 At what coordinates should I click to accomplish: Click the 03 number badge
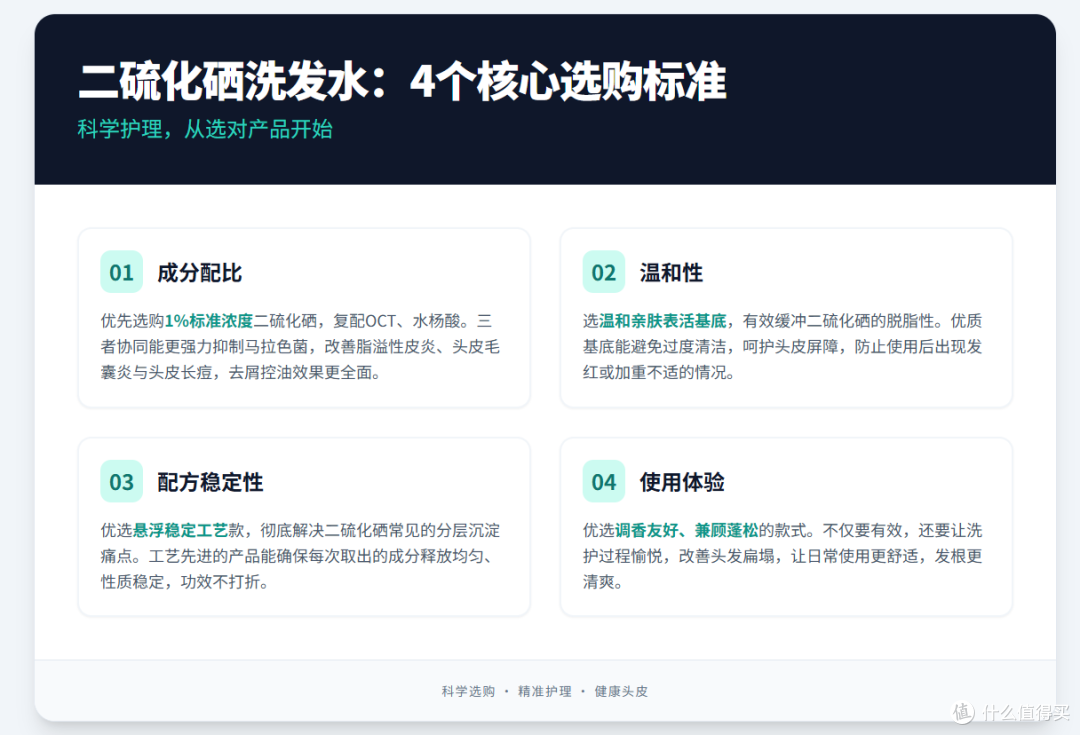tap(121, 482)
